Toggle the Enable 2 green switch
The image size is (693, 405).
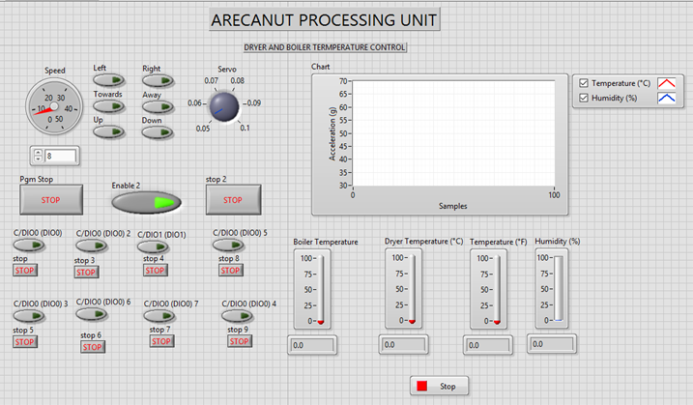pos(147,203)
